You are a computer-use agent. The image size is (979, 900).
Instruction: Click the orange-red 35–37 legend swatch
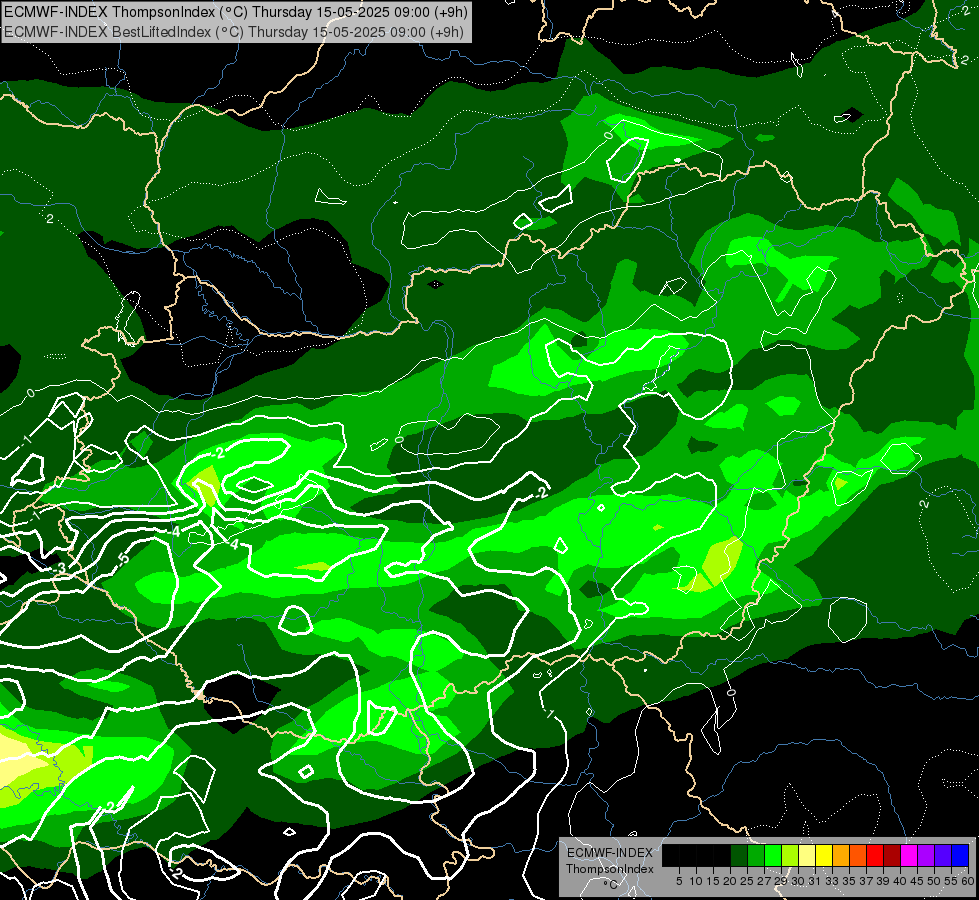[x=858, y=855]
